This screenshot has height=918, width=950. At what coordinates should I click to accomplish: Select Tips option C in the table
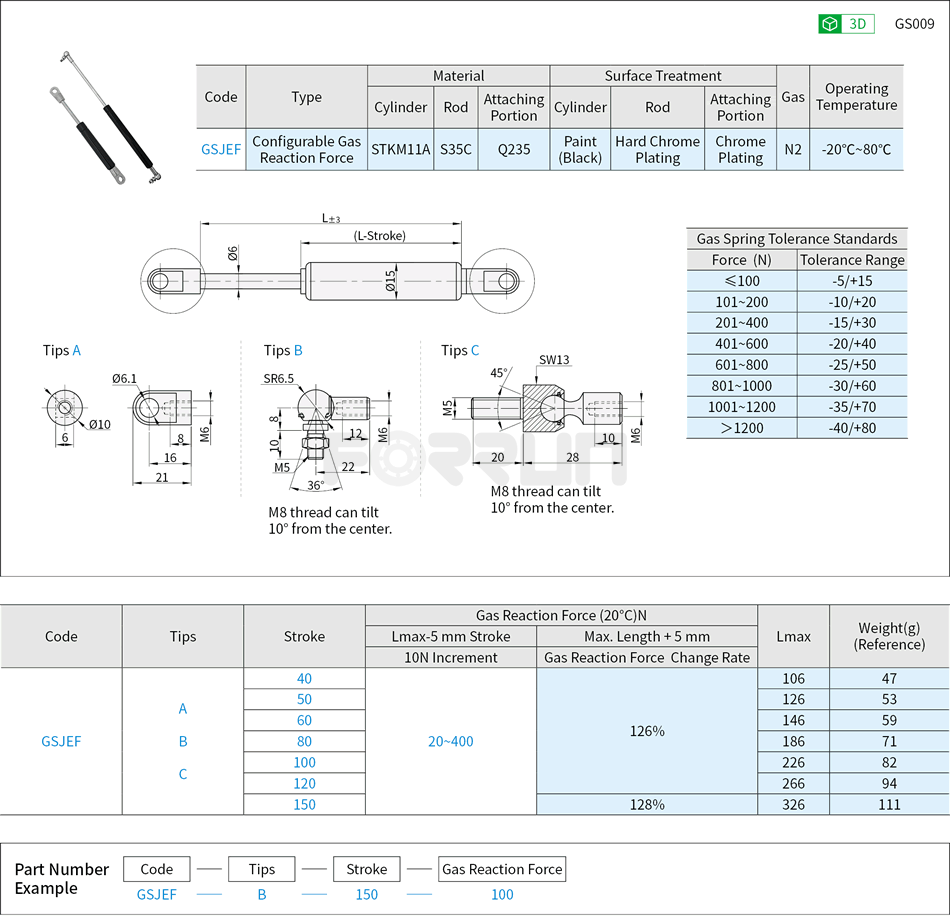point(182,773)
